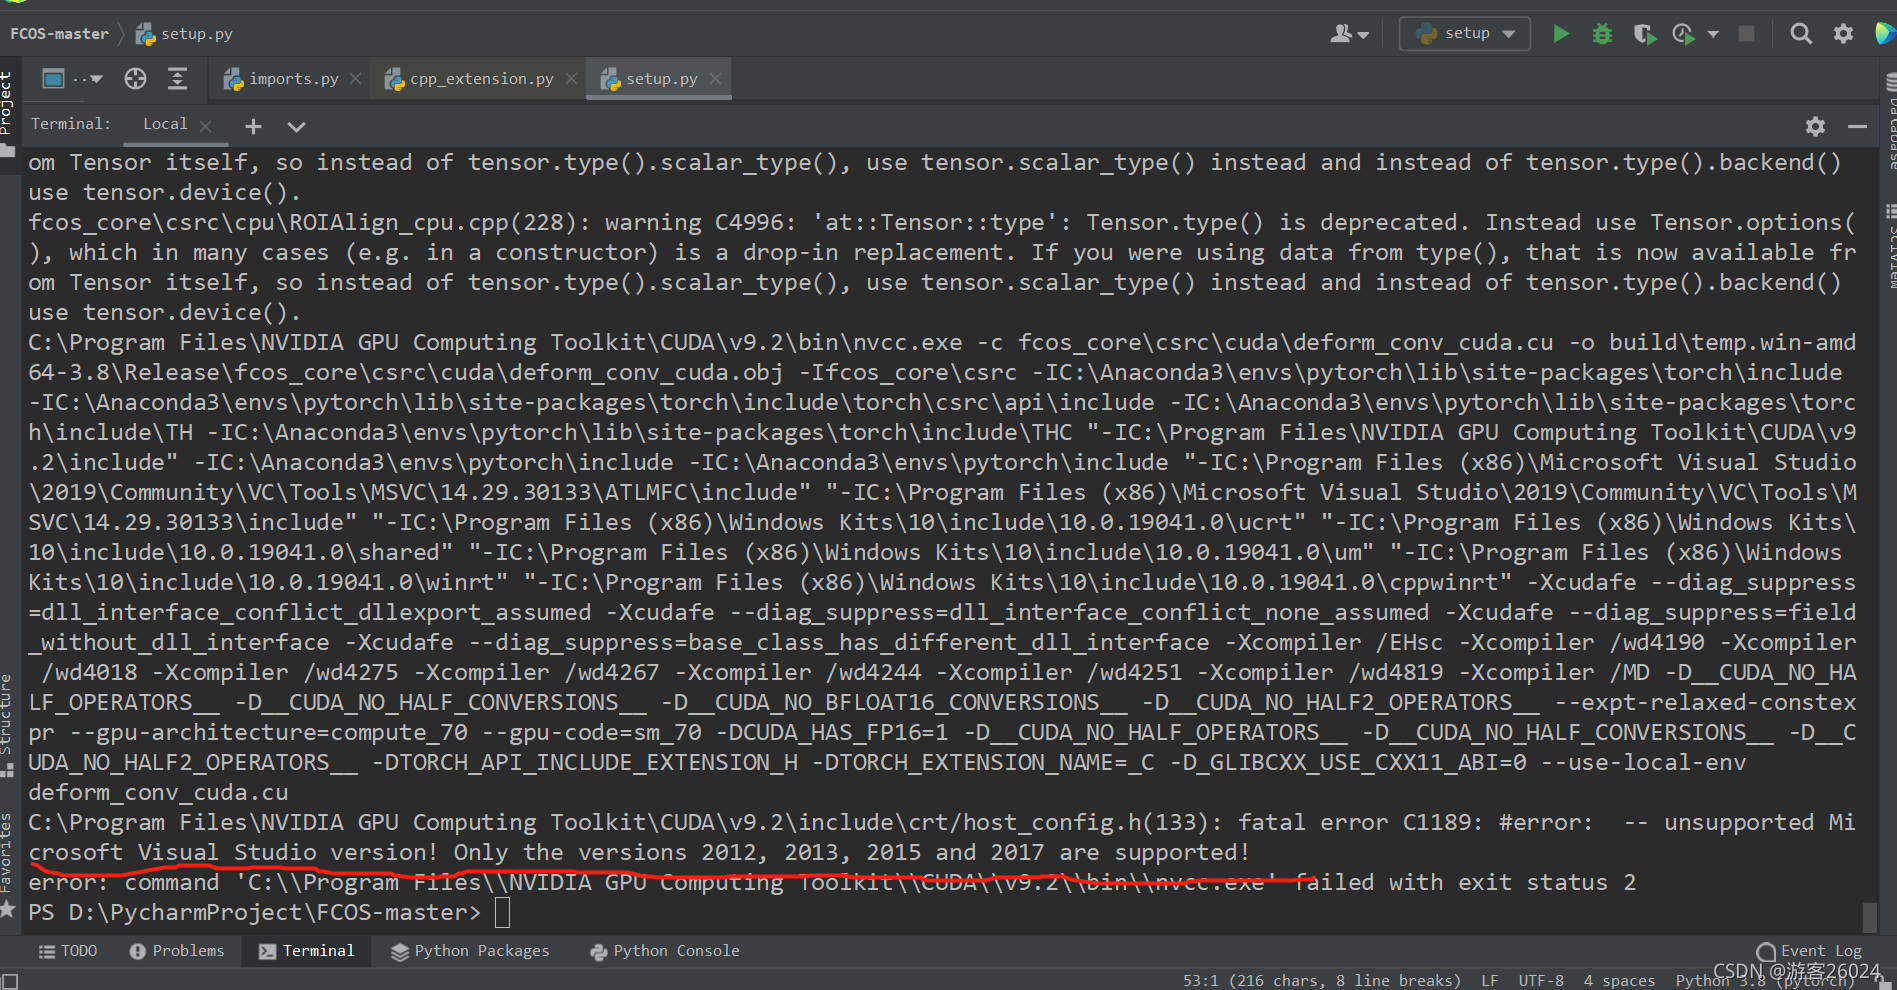Start debugging using the bug icon
The image size is (1897, 990).
pos(1602,33)
